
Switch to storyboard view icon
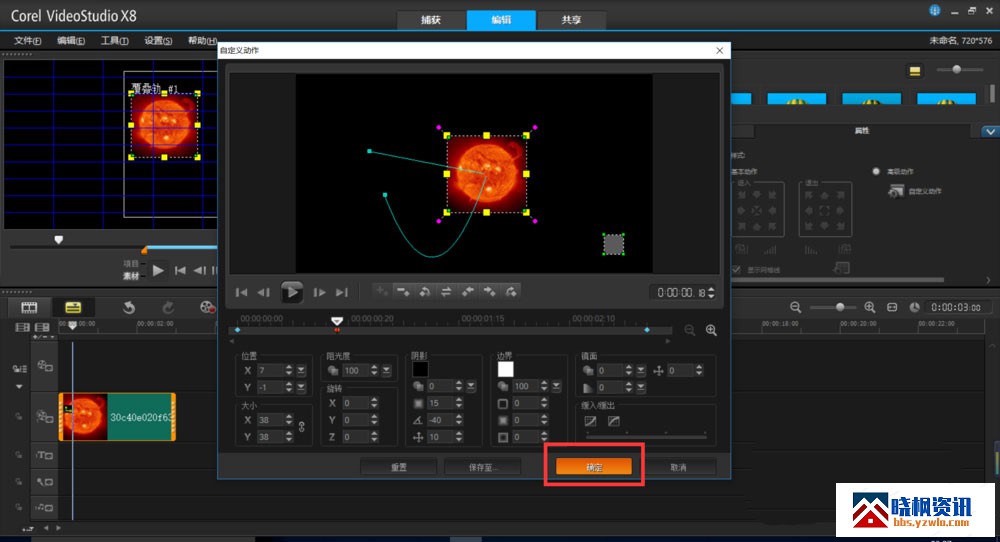(x=29, y=307)
